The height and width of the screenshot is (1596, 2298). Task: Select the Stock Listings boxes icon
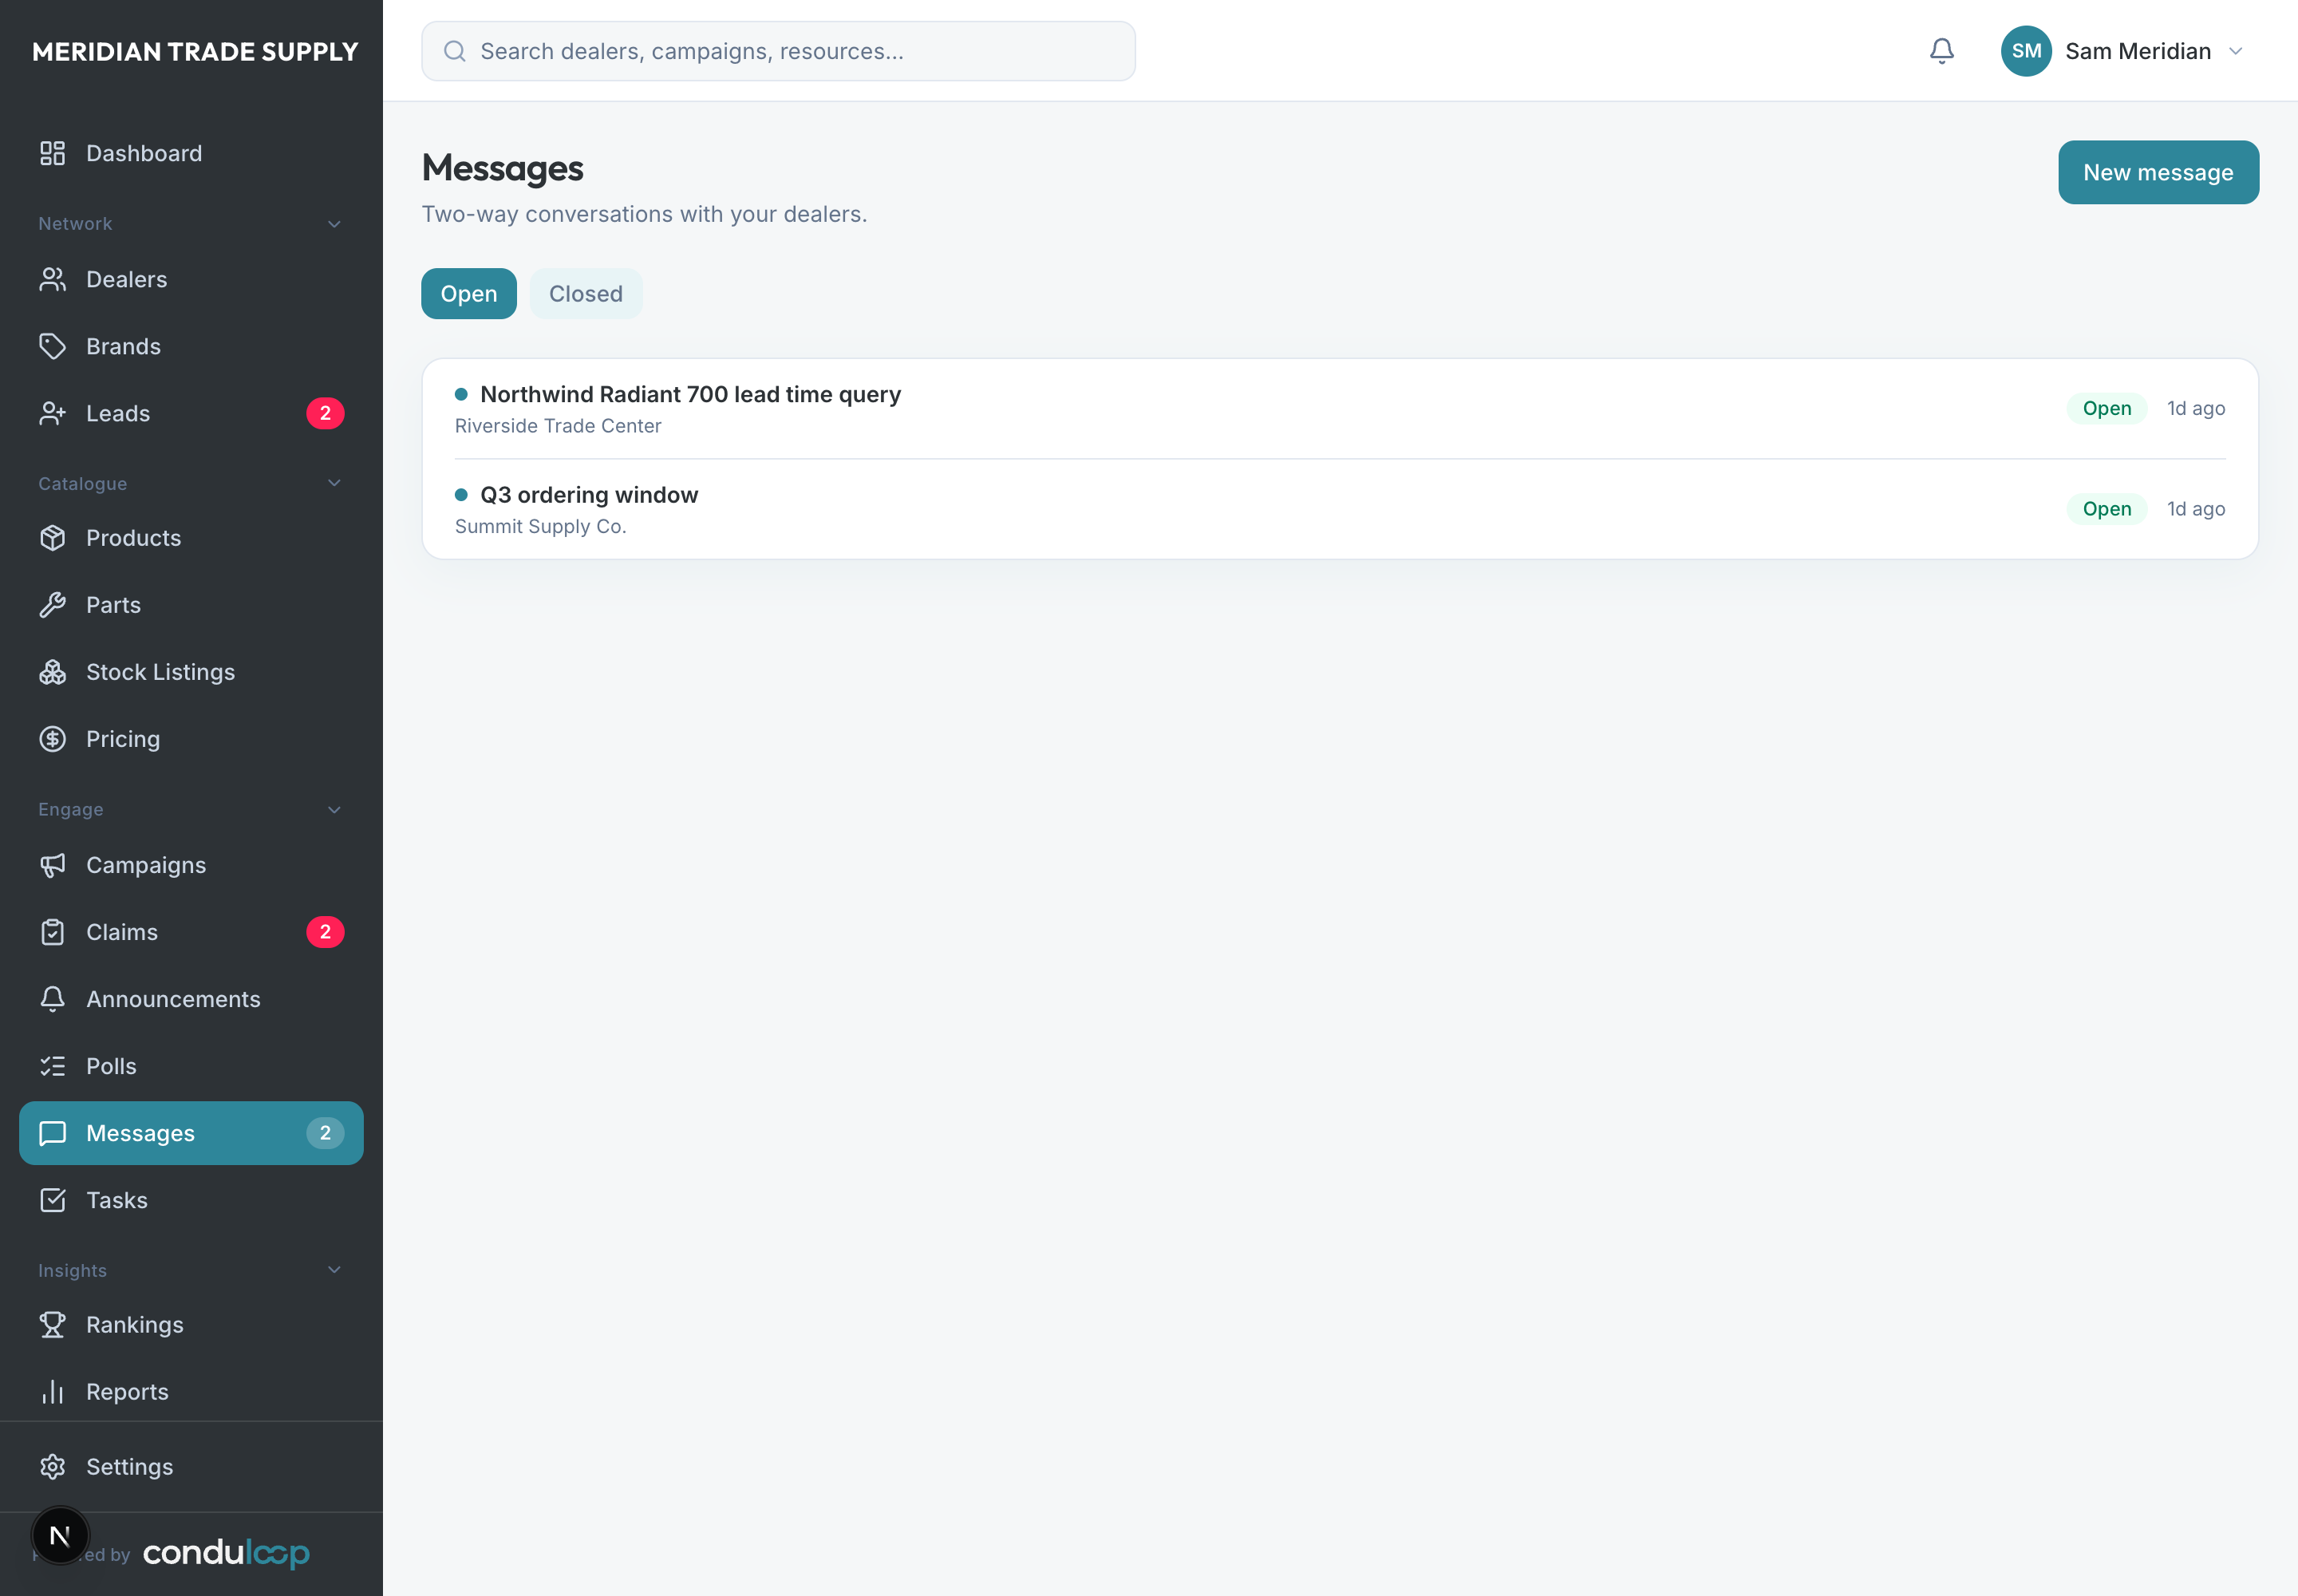[x=52, y=672]
